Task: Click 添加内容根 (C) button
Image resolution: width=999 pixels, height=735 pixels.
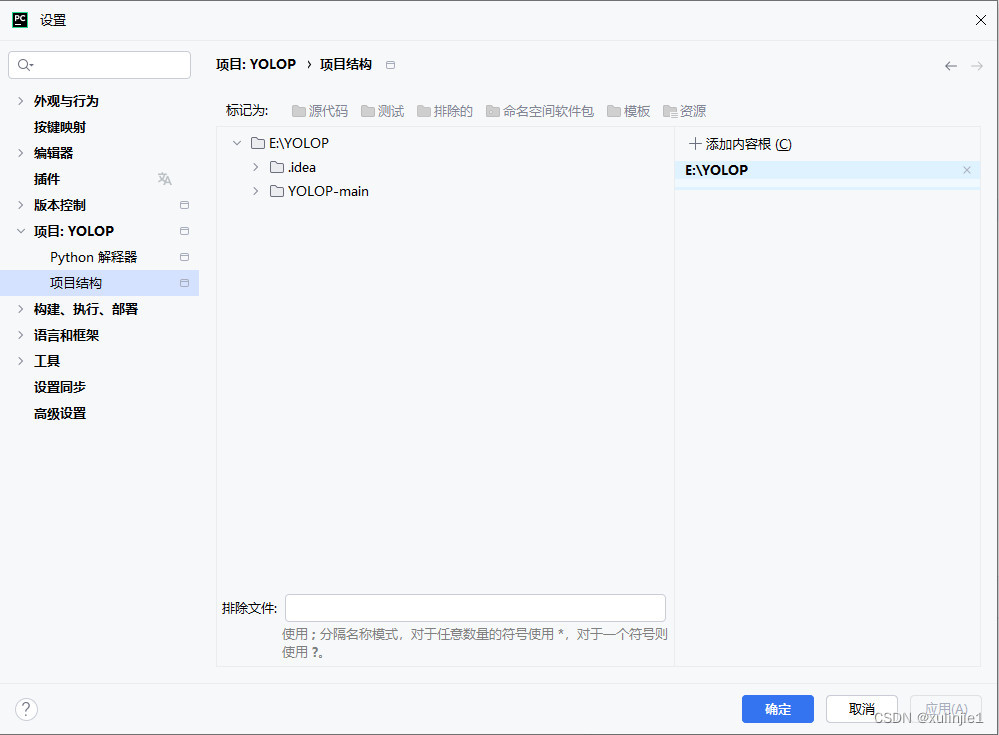Action: [x=740, y=144]
